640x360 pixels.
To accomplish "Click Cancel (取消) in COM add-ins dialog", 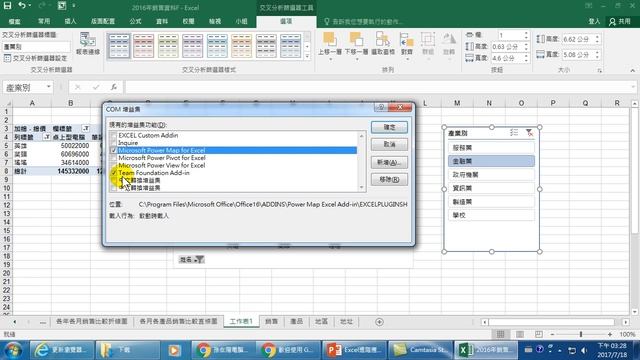I will pyautogui.click(x=389, y=144).
